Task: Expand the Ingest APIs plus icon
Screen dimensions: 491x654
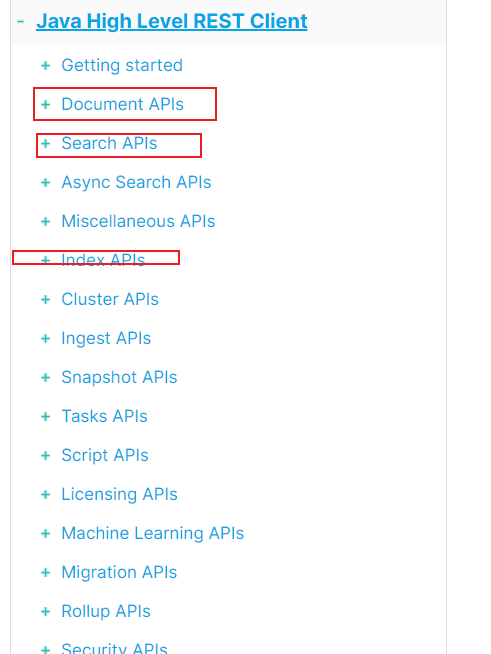Action: (x=45, y=338)
